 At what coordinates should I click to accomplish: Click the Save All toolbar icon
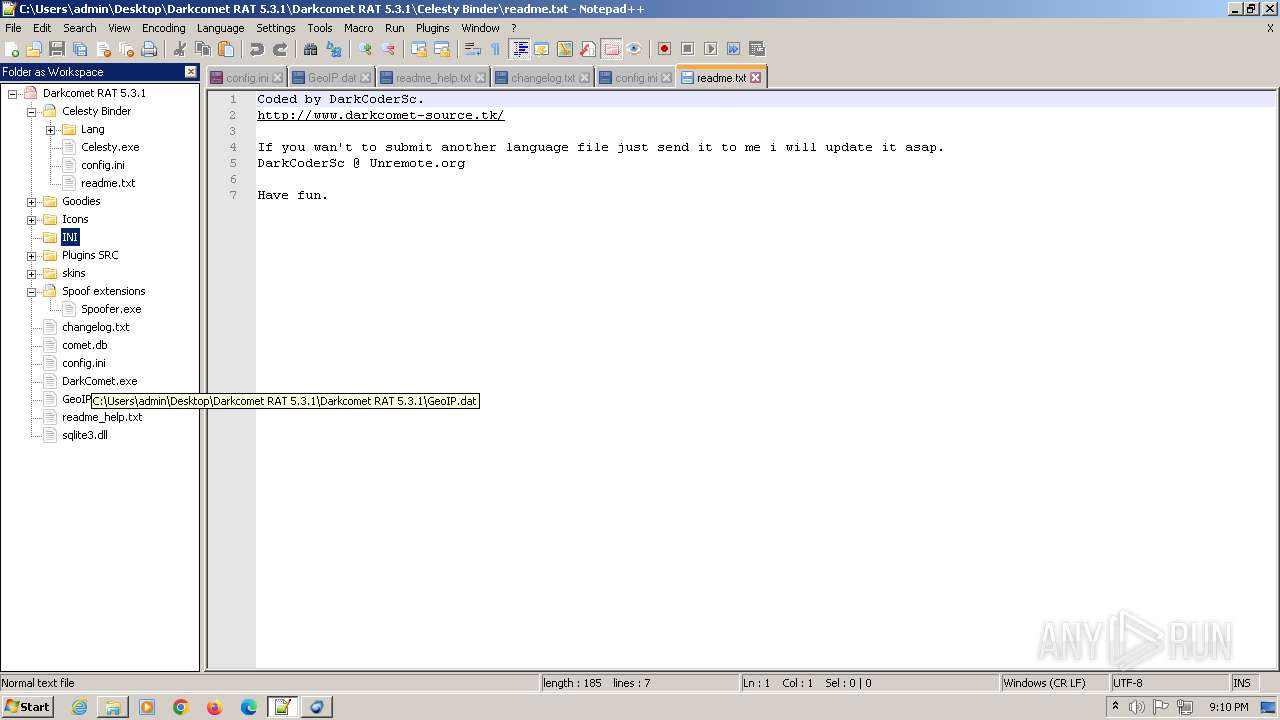pyautogui.click(x=80, y=49)
